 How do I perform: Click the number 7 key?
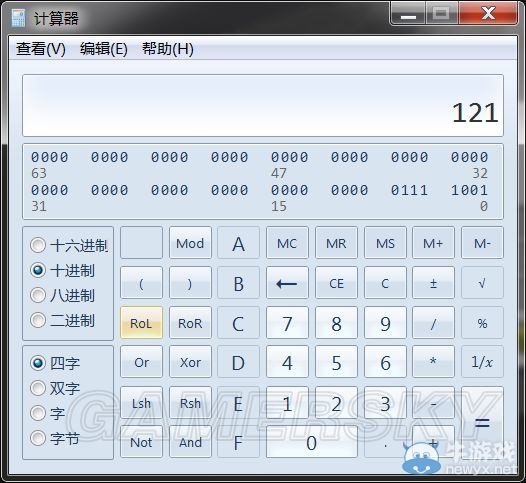pos(287,322)
